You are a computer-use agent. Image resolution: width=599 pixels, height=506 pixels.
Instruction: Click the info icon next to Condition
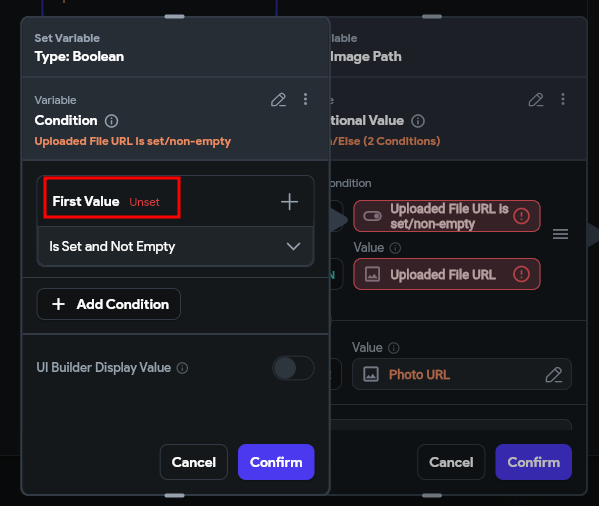pyautogui.click(x=112, y=121)
